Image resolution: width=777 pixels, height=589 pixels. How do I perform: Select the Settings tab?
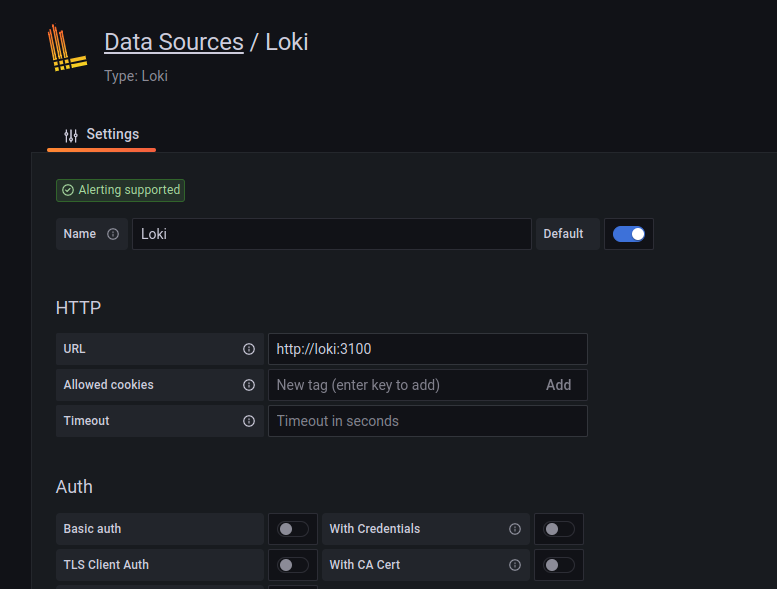coord(102,134)
